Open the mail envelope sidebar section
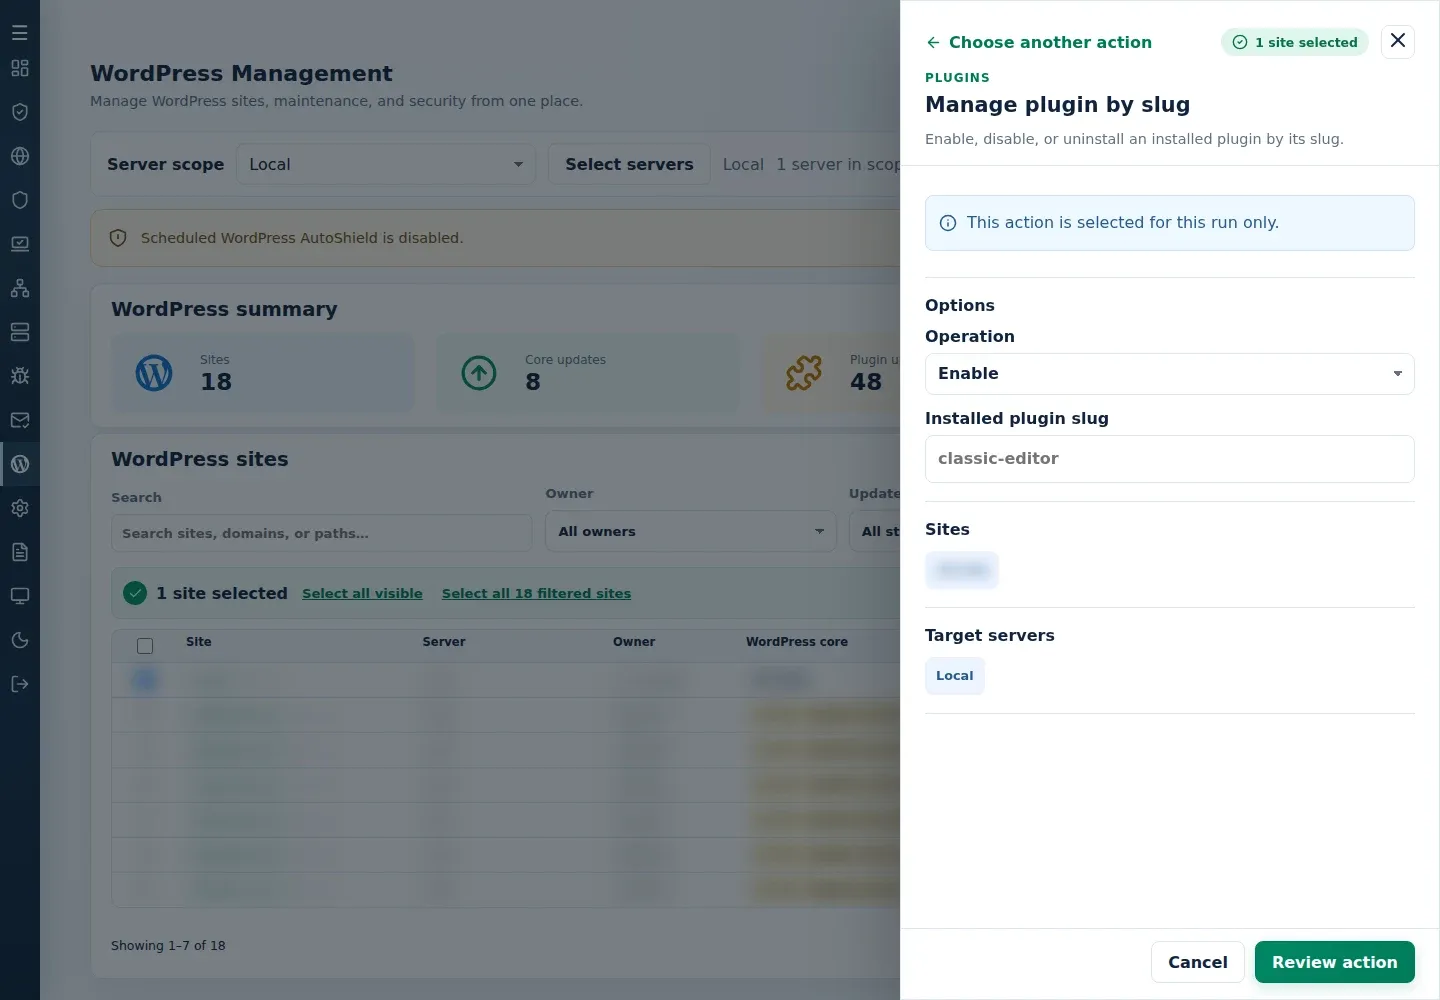 tap(20, 420)
